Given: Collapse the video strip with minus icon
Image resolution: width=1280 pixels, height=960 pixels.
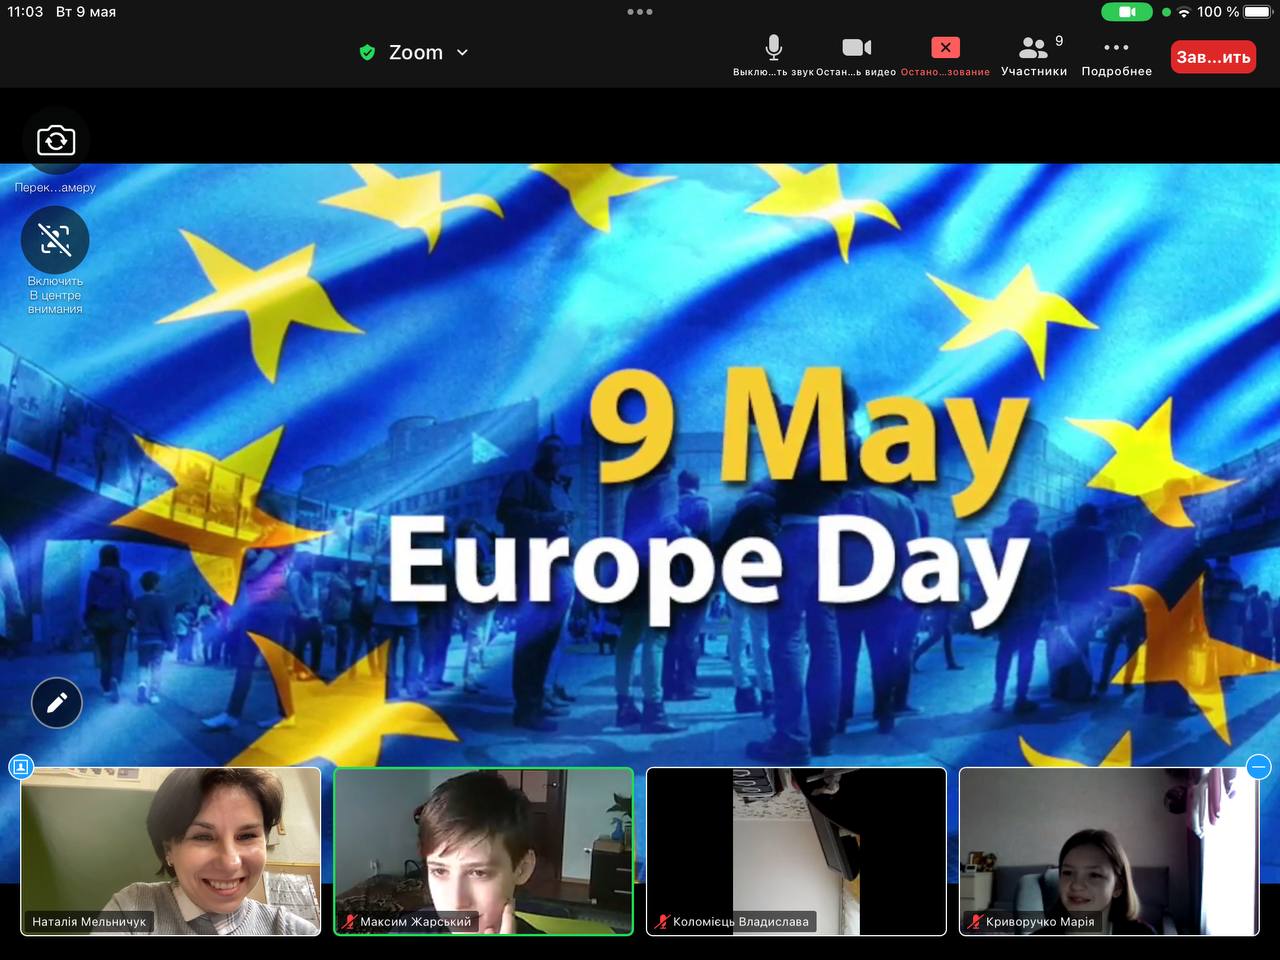Looking at the screenshot, I should coord(1258,767).
